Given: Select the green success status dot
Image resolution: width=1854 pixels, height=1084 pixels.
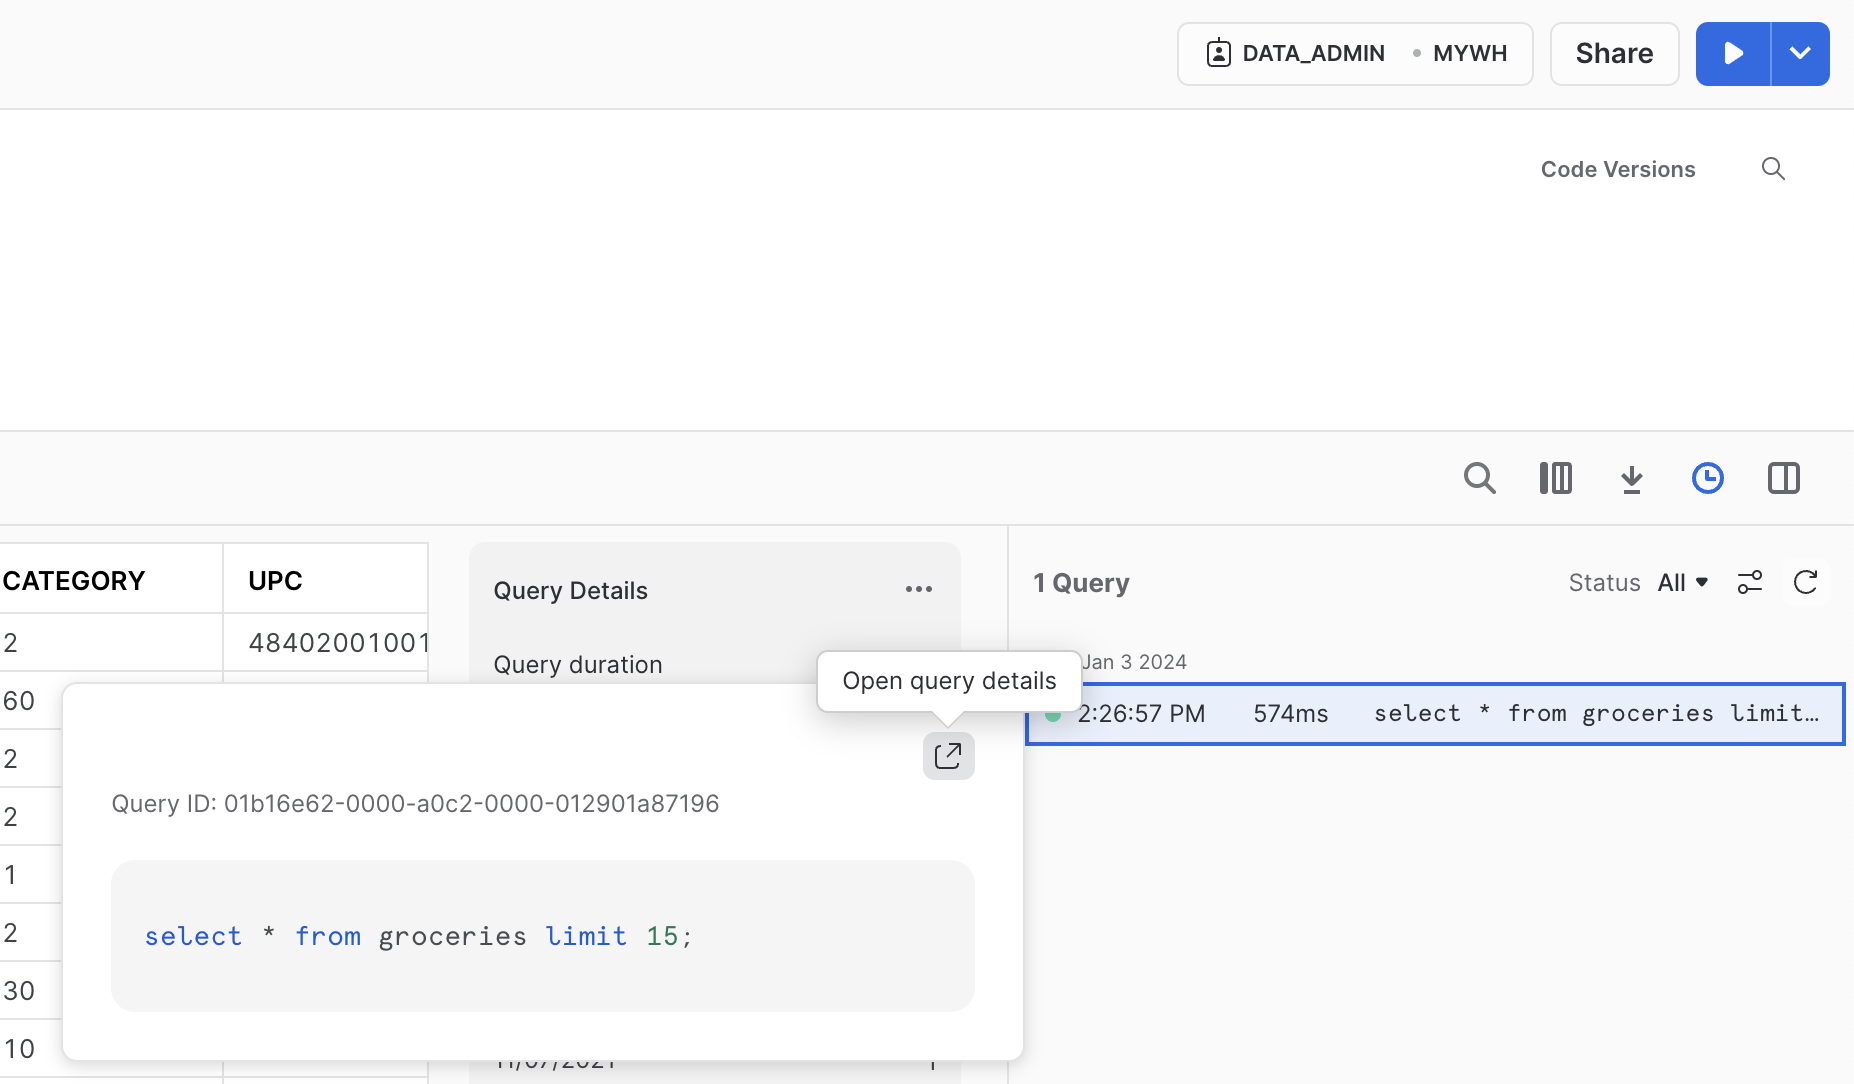Looking at the screenshot, I should coord(1052,714).
